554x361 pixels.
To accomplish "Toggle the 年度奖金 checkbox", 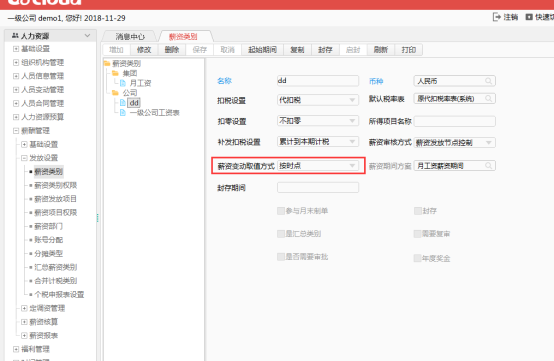I will (x=418, y=258).
